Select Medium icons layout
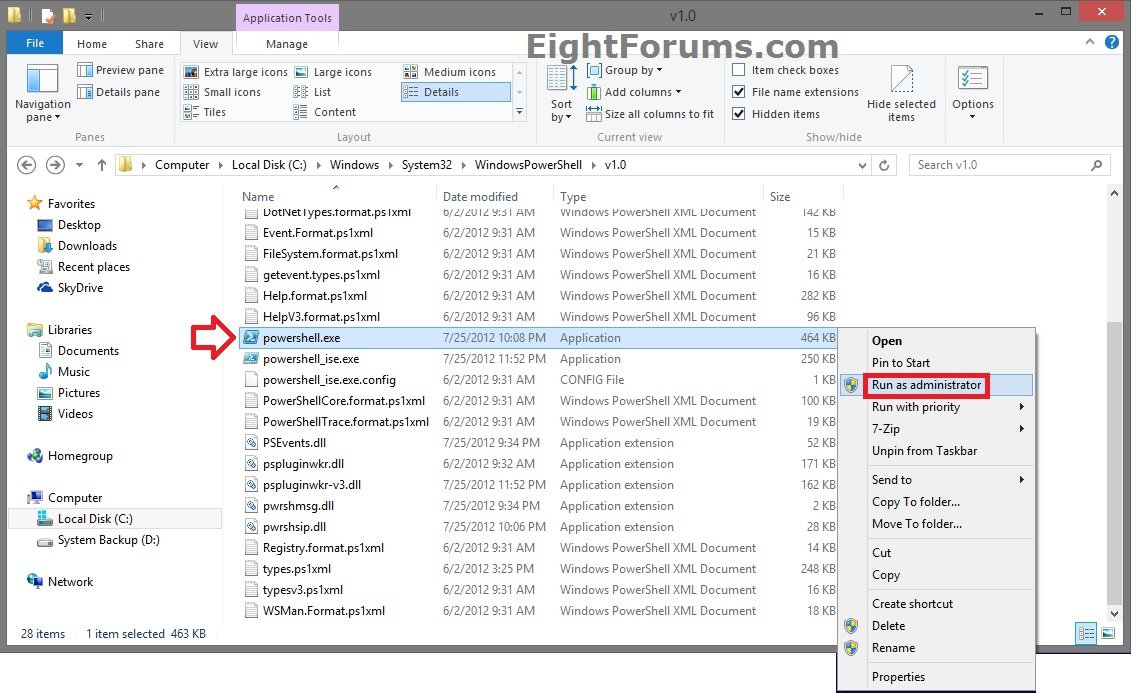This screenshot has height=693, width=1131. tap(449, 71)
